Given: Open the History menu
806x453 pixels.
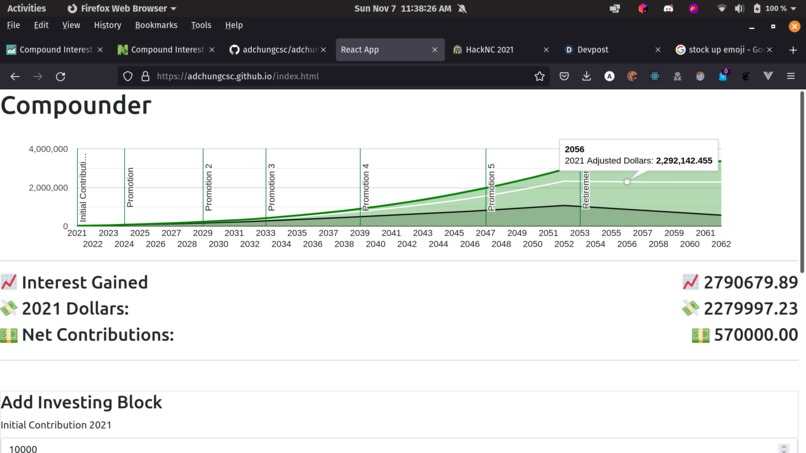Looking at the screenshot, I should click(107, 25).
